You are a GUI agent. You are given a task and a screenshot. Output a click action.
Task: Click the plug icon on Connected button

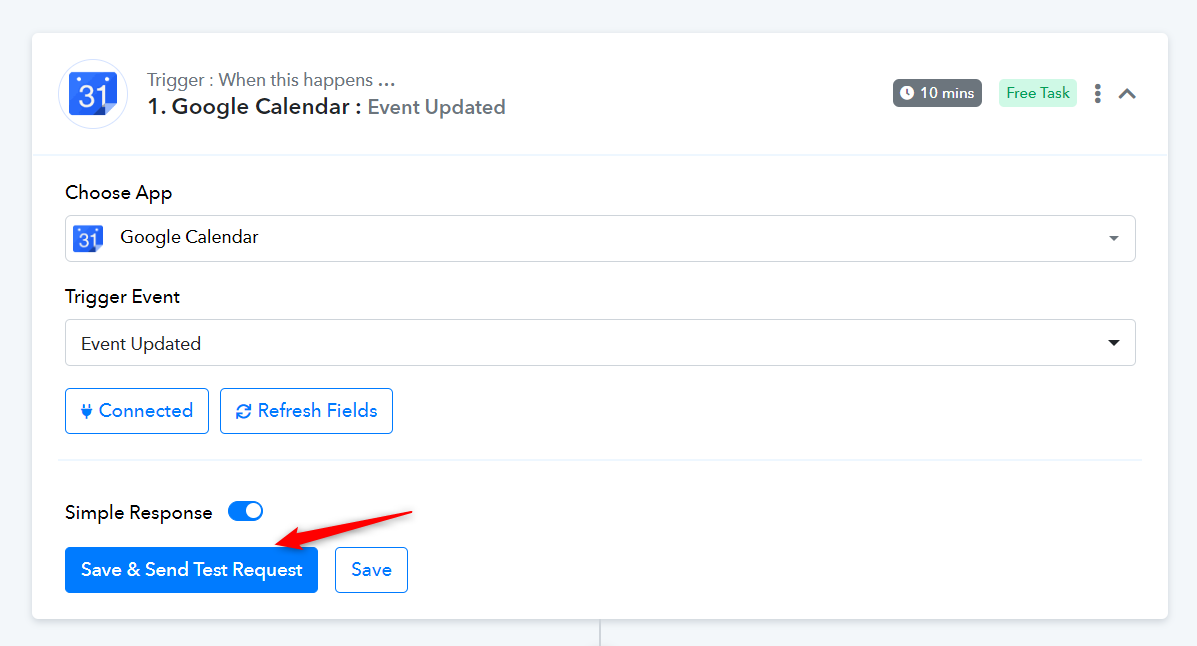[x=86, y=412]
